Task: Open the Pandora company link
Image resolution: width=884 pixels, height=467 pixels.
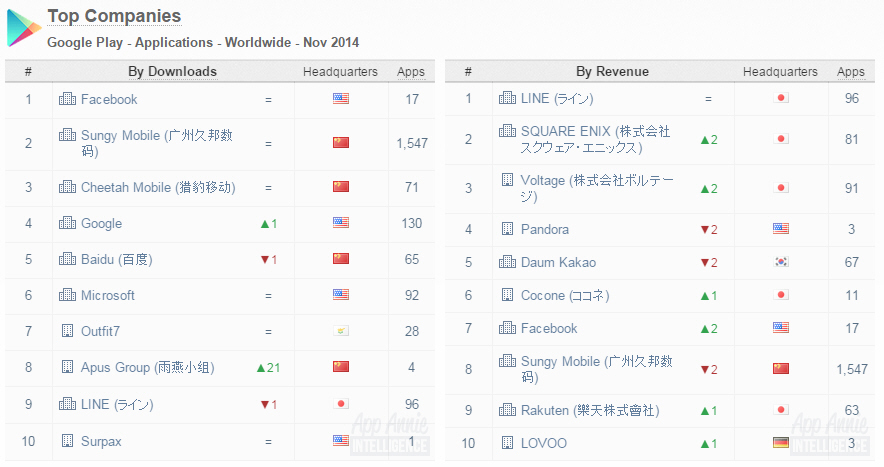Action: [545, 229]
